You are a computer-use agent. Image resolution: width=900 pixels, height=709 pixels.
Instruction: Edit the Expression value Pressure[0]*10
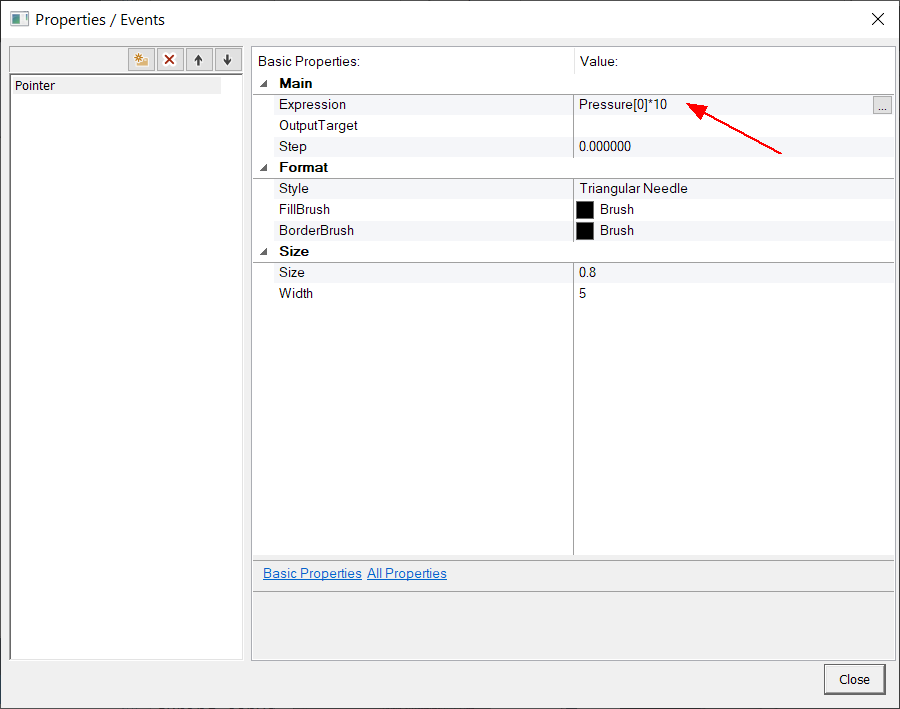point(623,105)
